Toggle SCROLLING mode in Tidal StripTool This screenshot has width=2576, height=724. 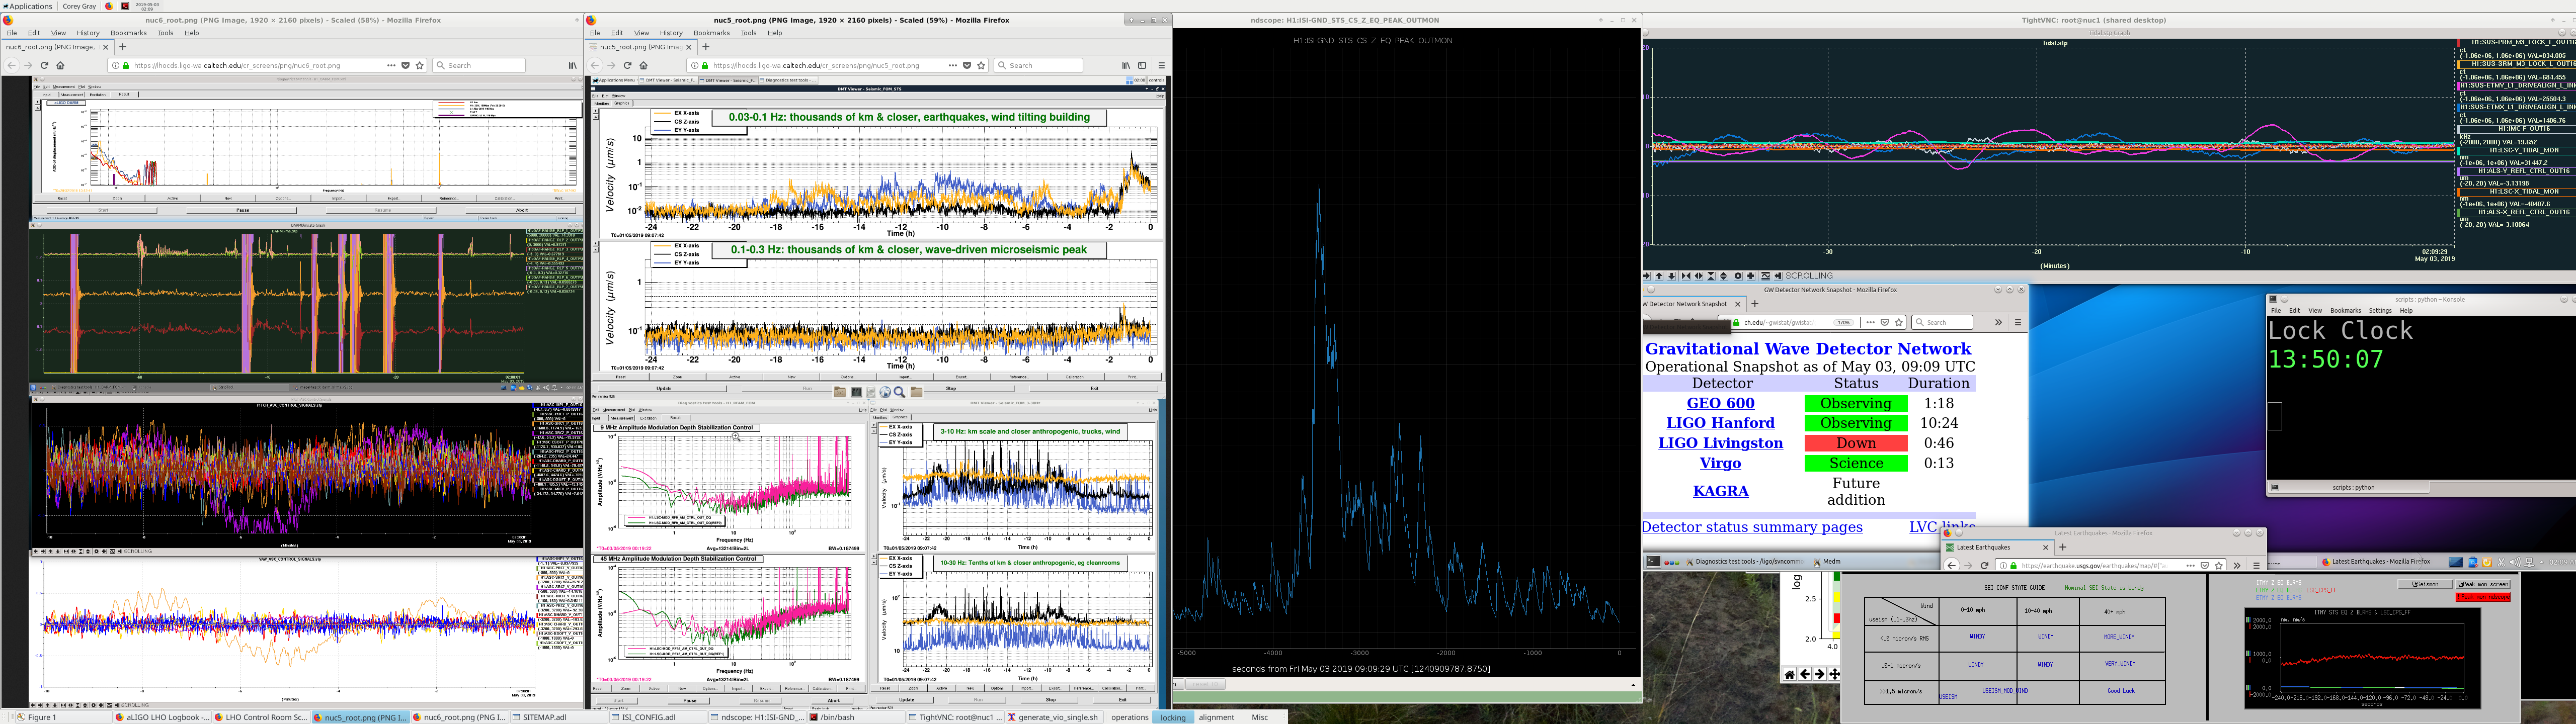[x=1809, y=276]
